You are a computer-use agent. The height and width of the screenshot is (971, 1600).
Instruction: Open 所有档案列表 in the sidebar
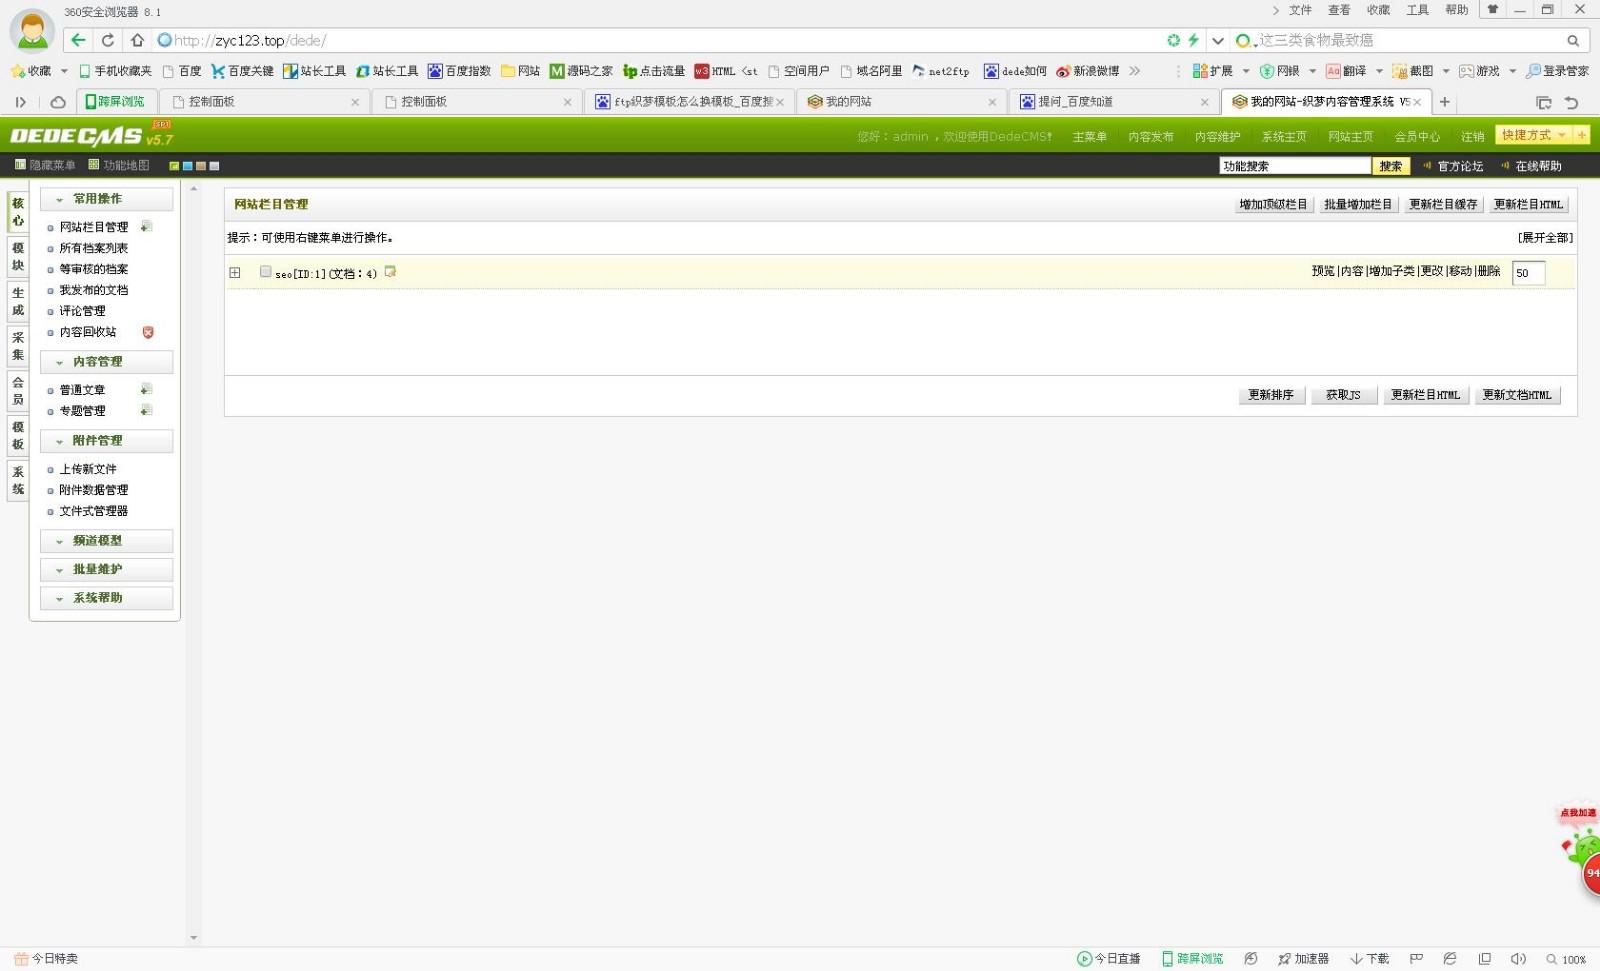click(x=93, y=248)
